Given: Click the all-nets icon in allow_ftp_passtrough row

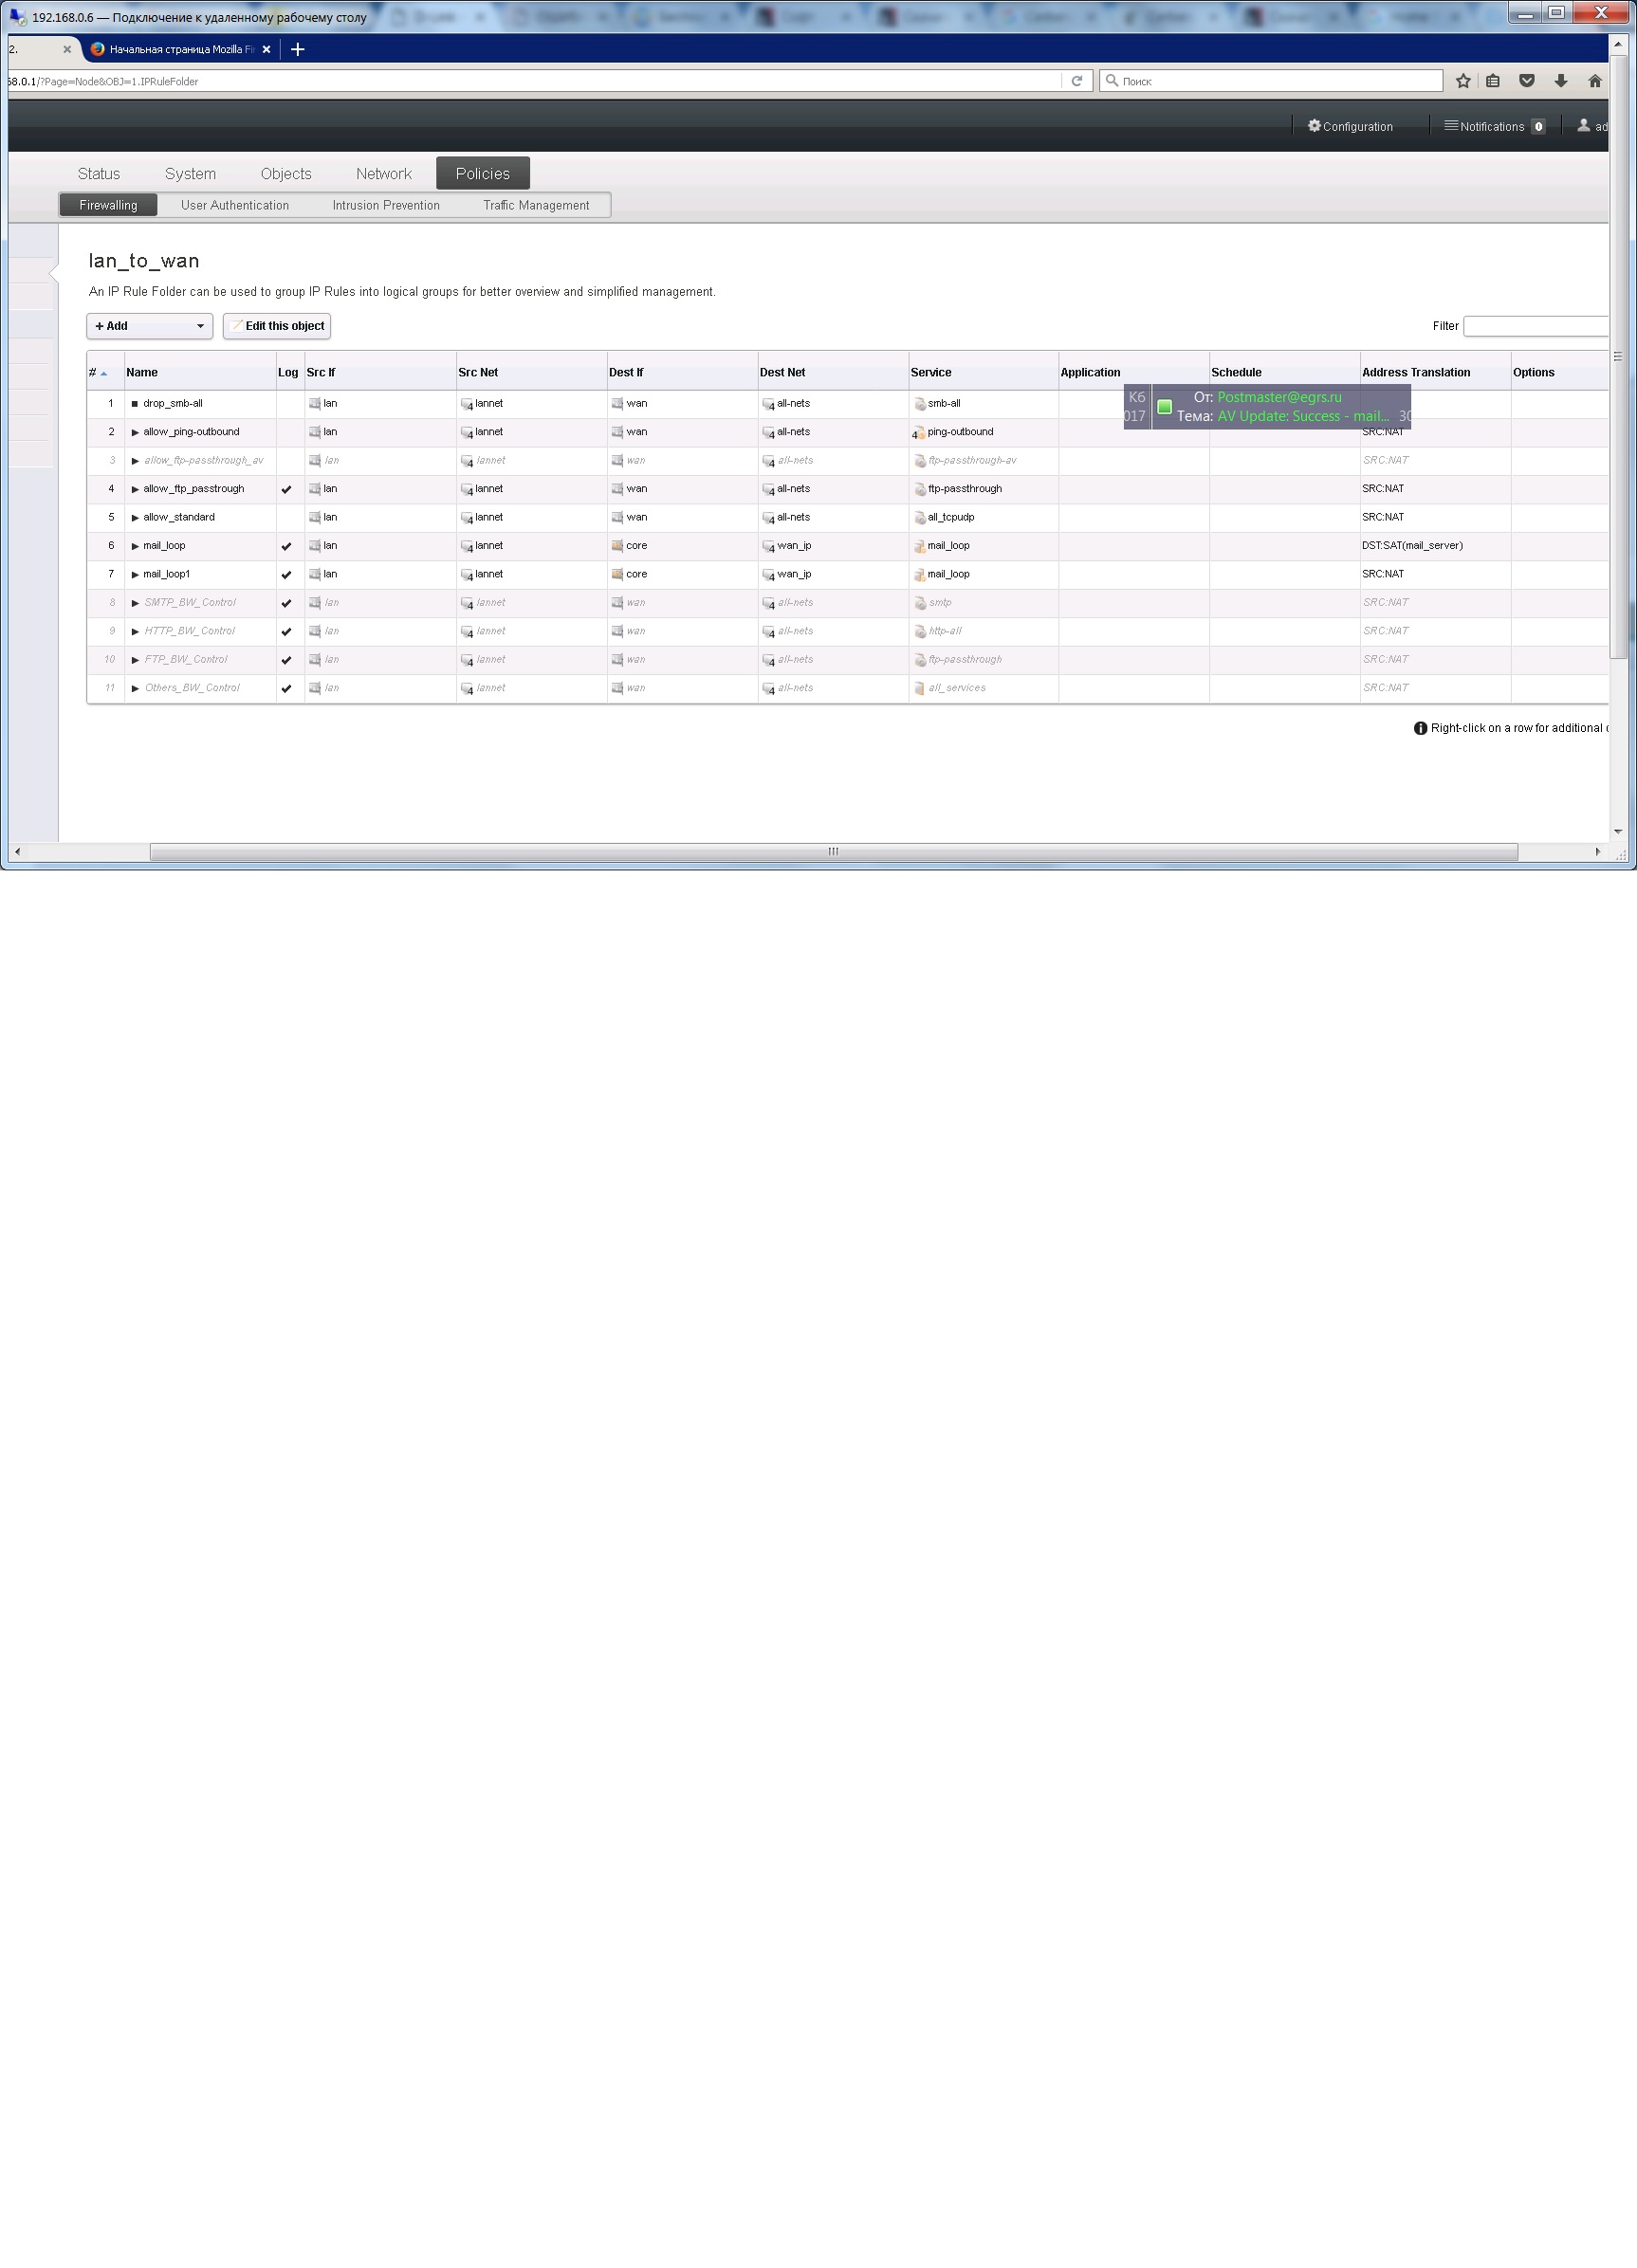Looking at the screenshot, I should tap(768, 490).
